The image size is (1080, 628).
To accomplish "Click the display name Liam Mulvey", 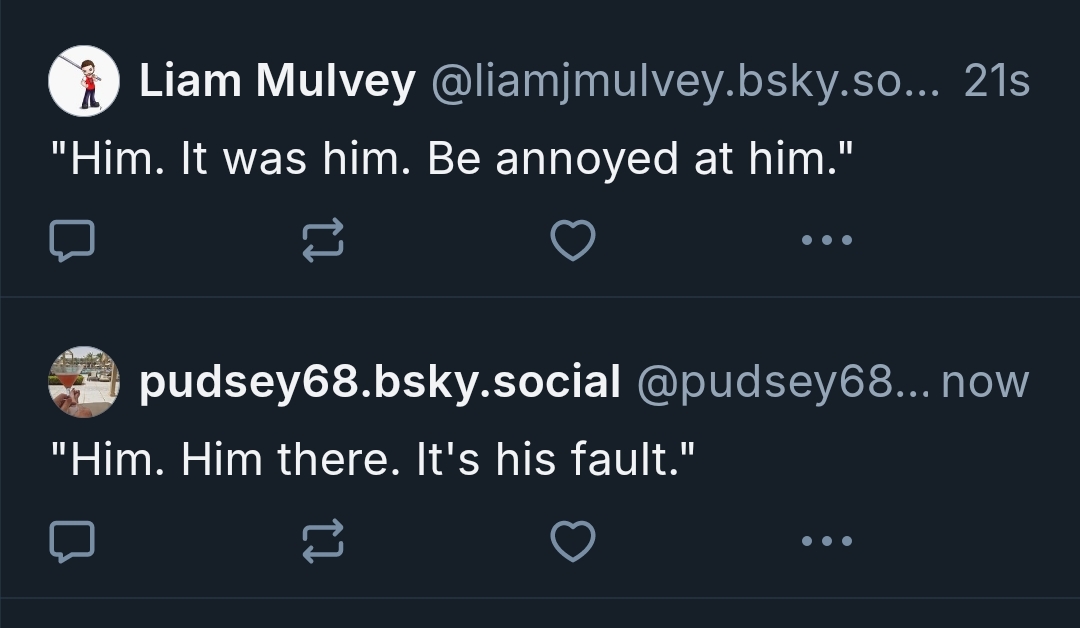I will pyautogui.click(x=276, y=81).
